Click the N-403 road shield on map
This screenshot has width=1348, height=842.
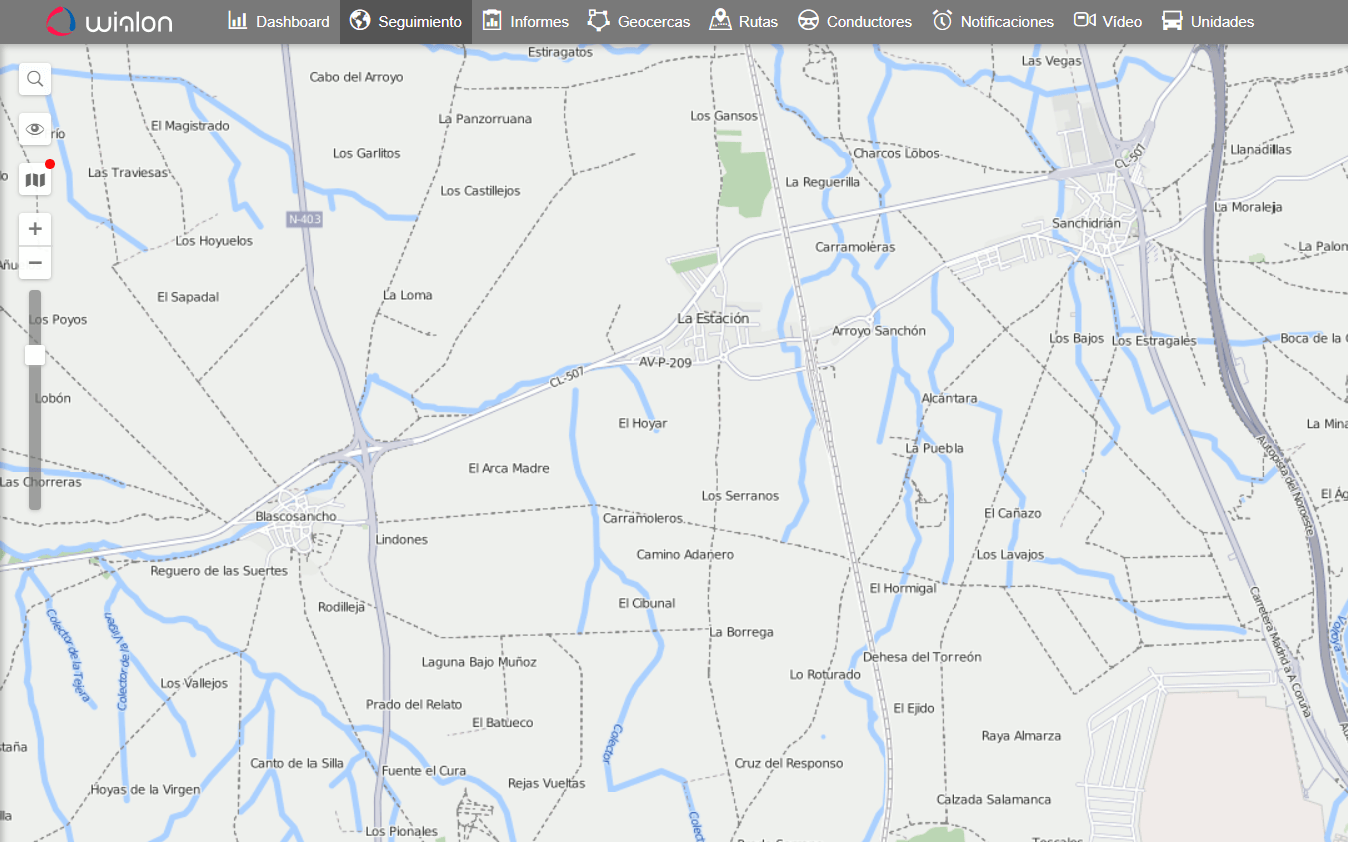[305, 219]
